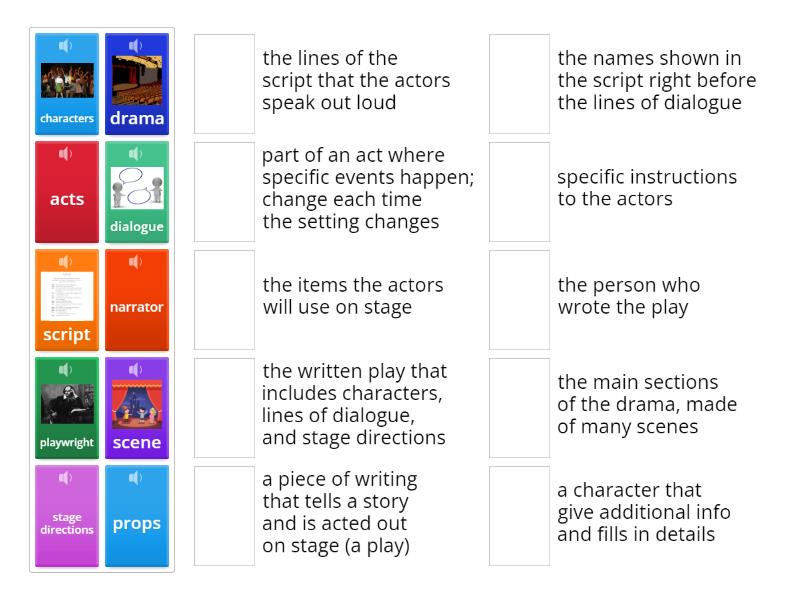Image resolution: width=800 pixels, height=600 pixels.
Task: Play audio for the drama card
Action: tap(136, 45)
